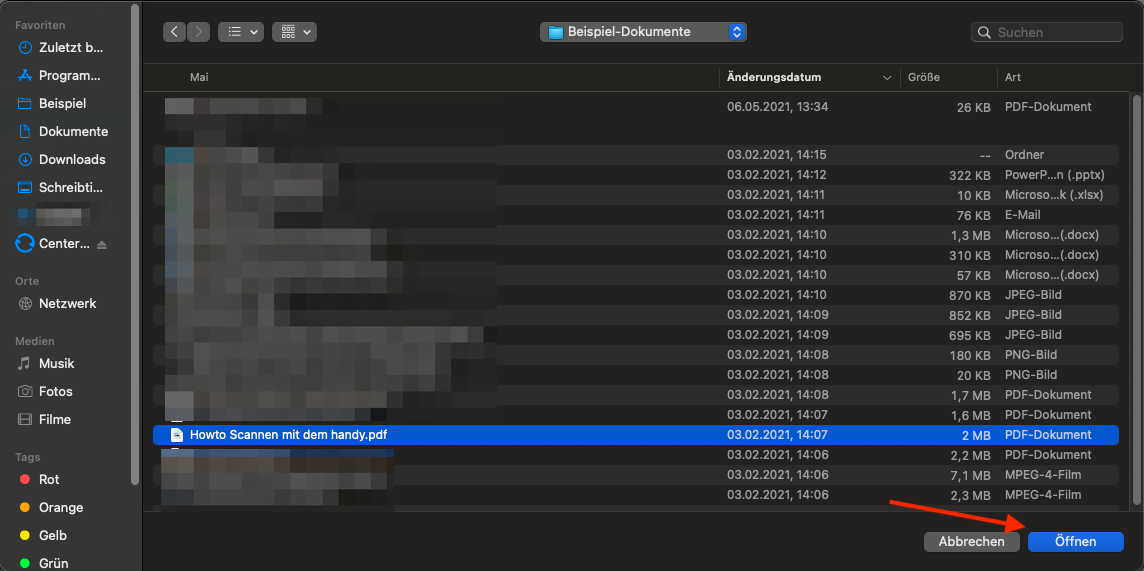This screenshot has height=571, width=1144.
Task: Click the Abbrechen button
Action: click(x=971, y=542)
